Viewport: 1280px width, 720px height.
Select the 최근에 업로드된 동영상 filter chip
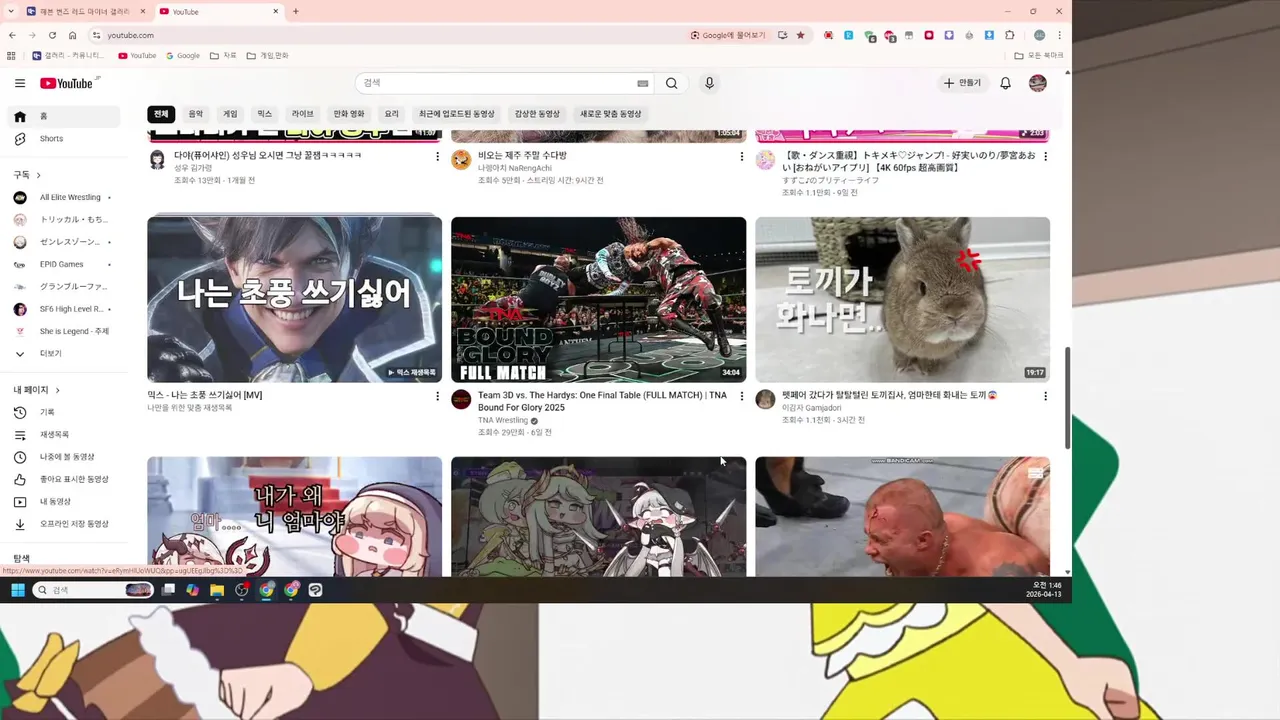tap(457, 114)
